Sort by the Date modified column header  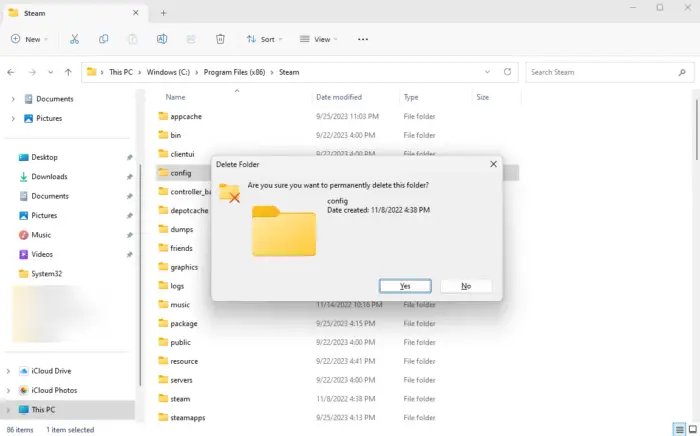tap(339, 97)
